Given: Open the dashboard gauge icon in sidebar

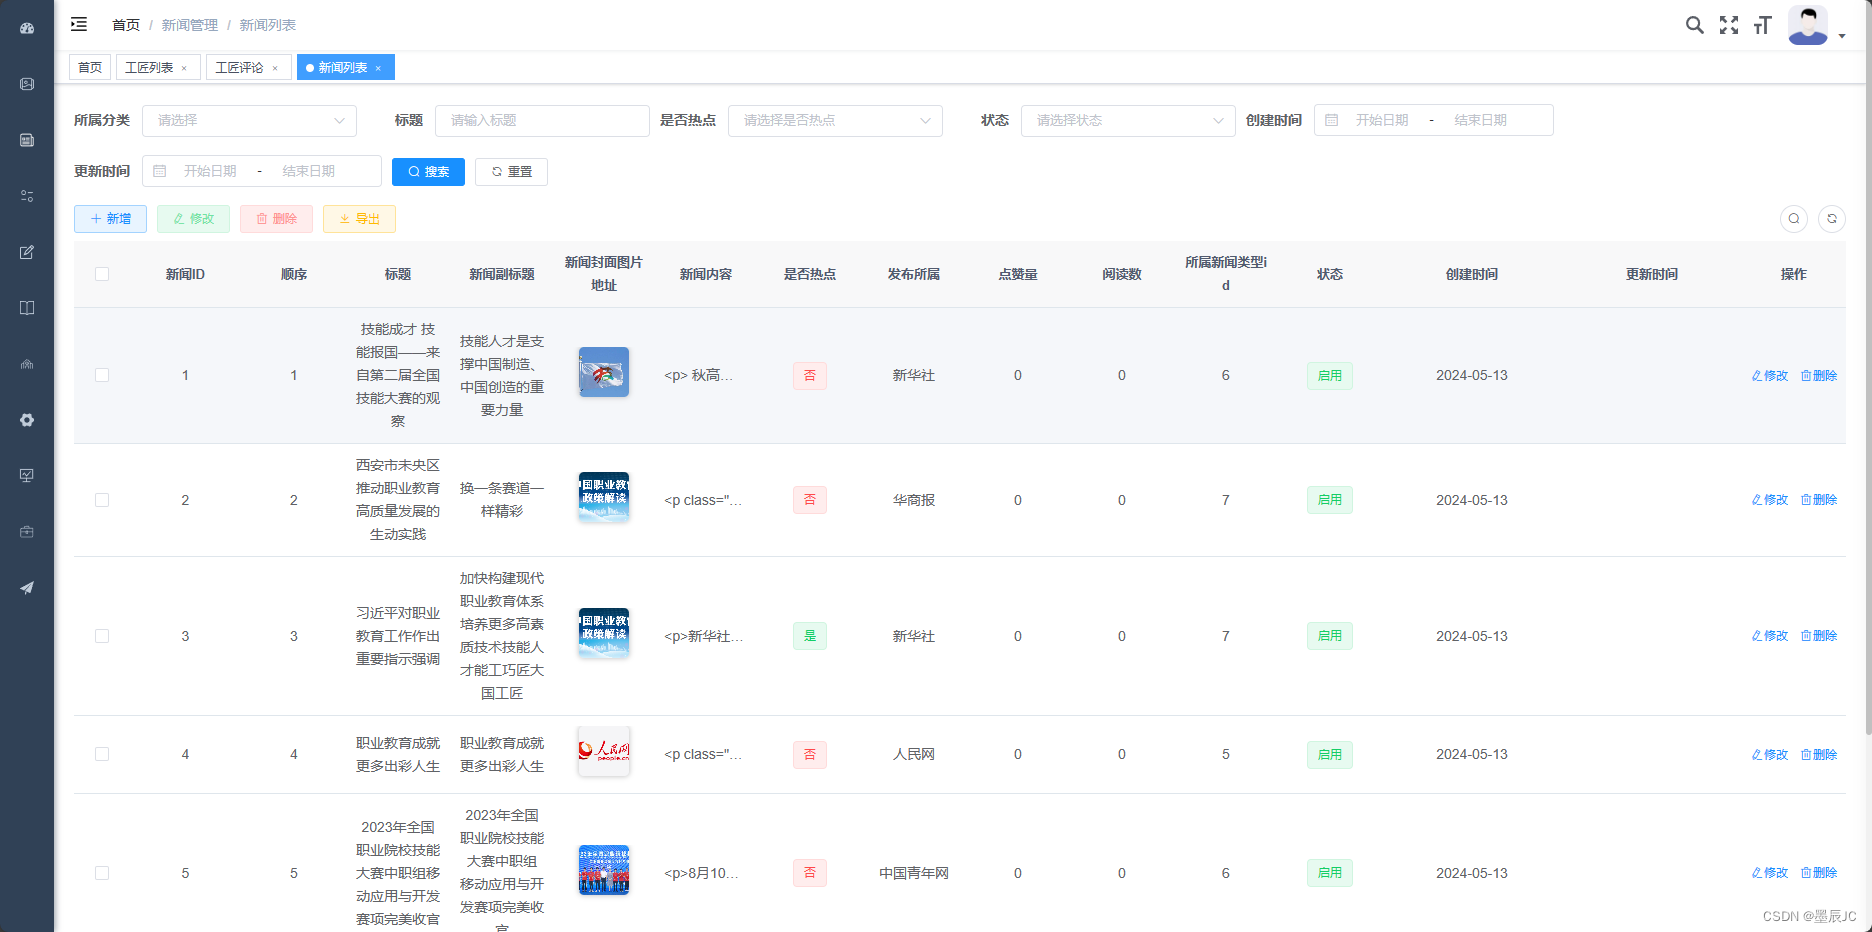Looking at the screenshot, I should pyautogui.click(x=27, y=28).
